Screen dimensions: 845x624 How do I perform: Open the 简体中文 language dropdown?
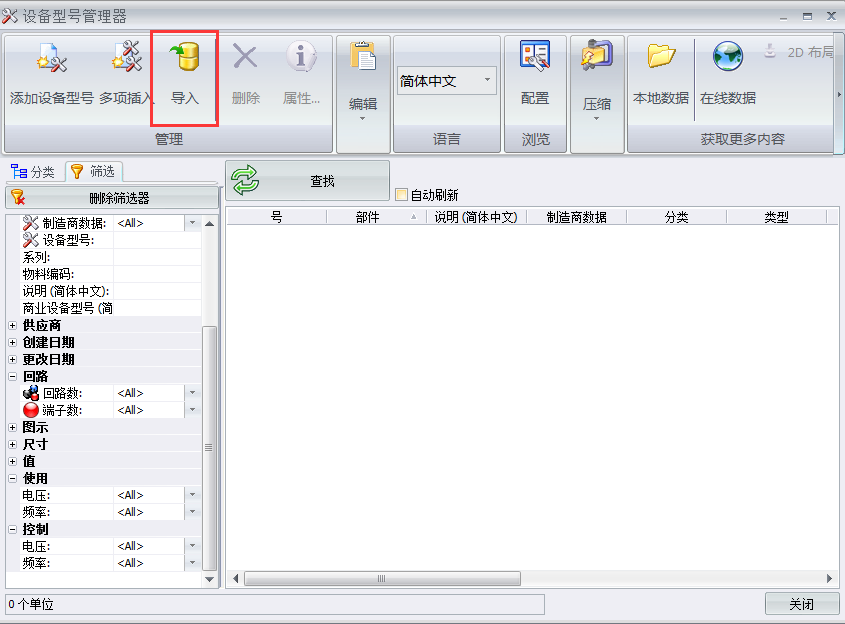click(x=487, y=80)
